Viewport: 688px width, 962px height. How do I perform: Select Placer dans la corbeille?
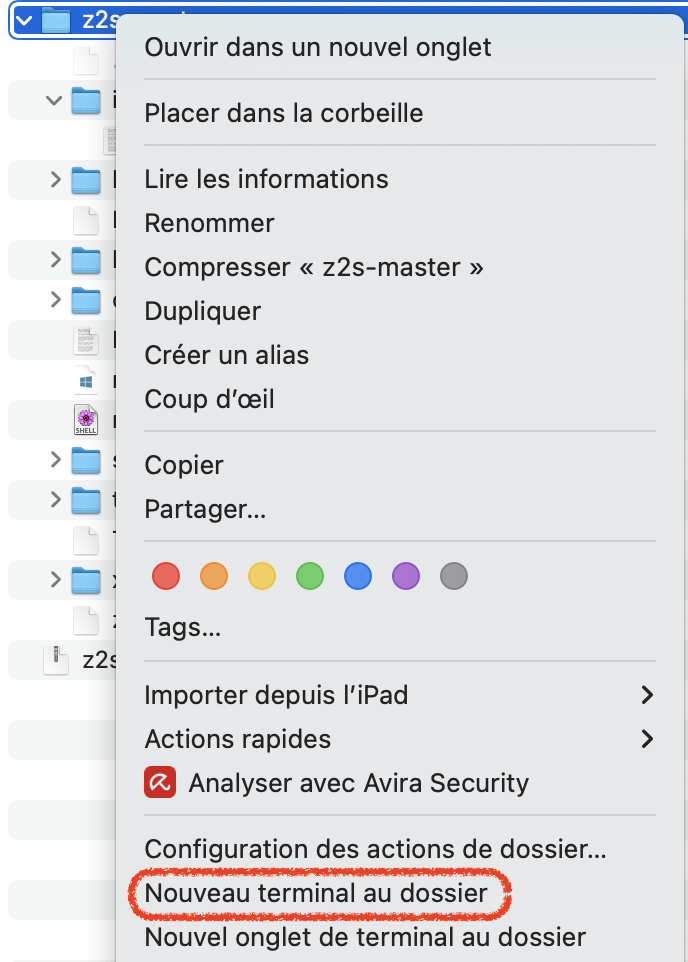[x=284, y=113]
